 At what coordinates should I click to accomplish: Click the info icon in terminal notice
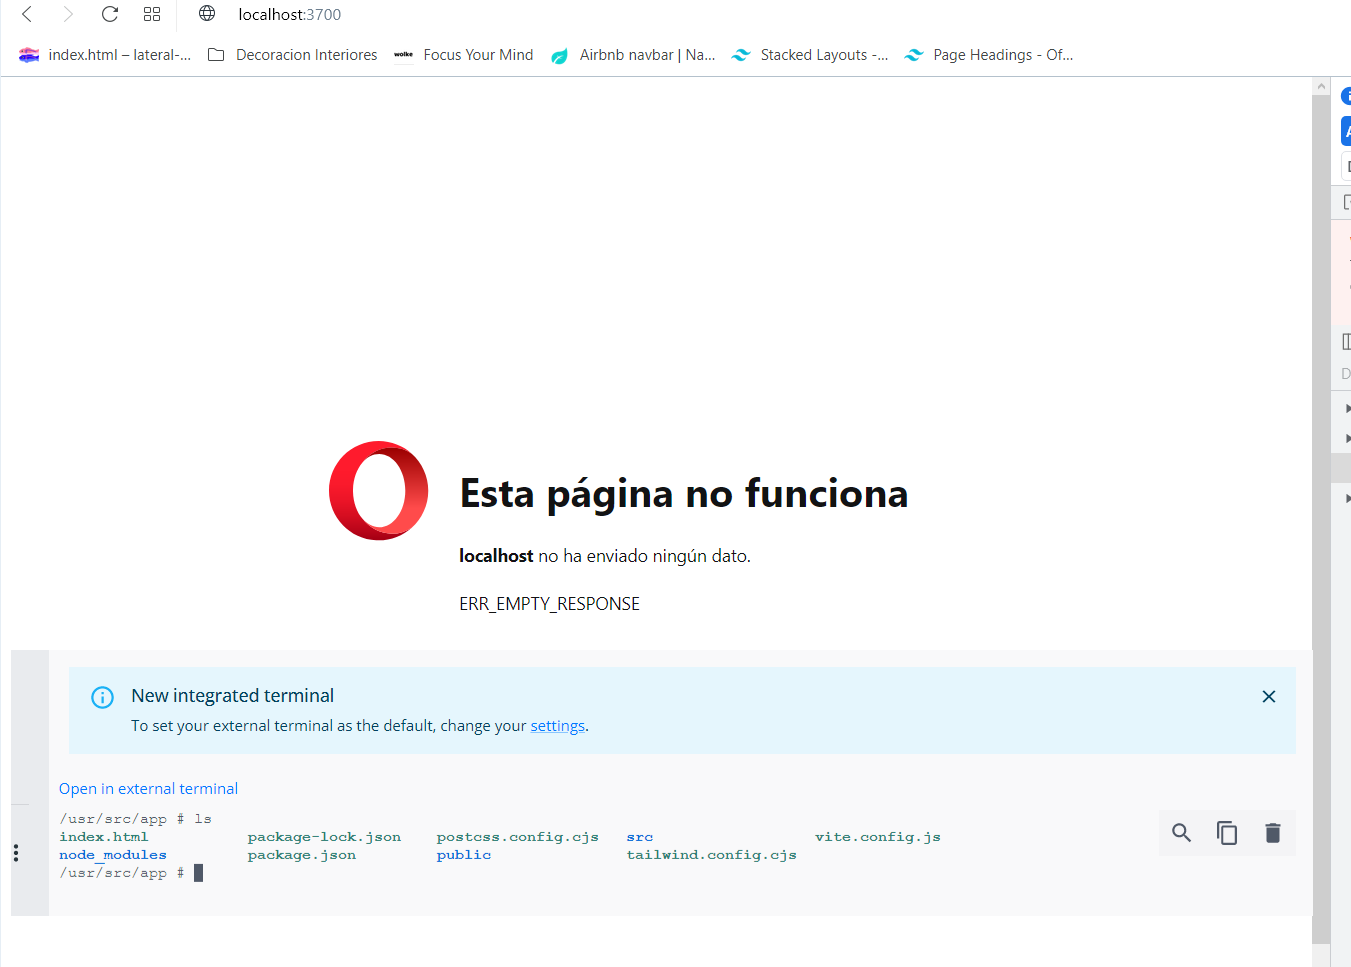[102, 697]
